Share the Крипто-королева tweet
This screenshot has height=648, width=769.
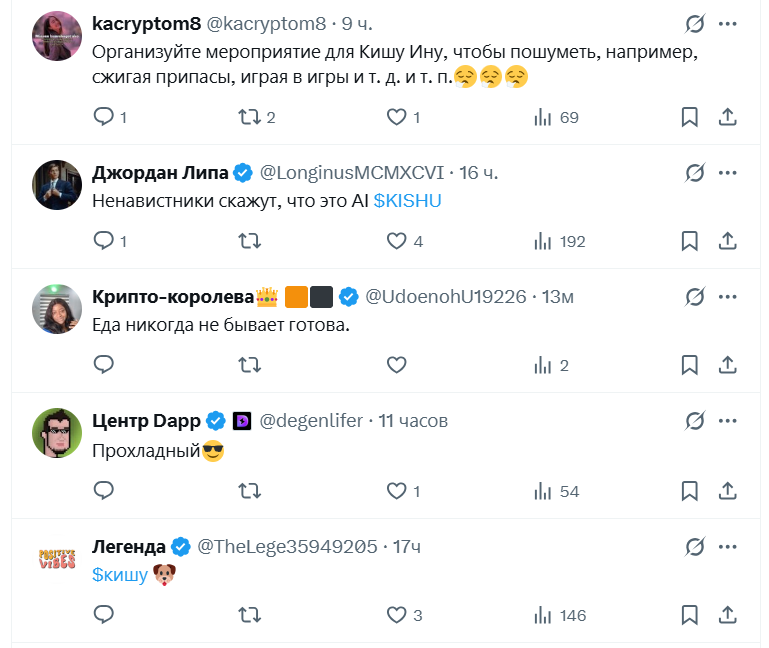[x=728, y=365]
